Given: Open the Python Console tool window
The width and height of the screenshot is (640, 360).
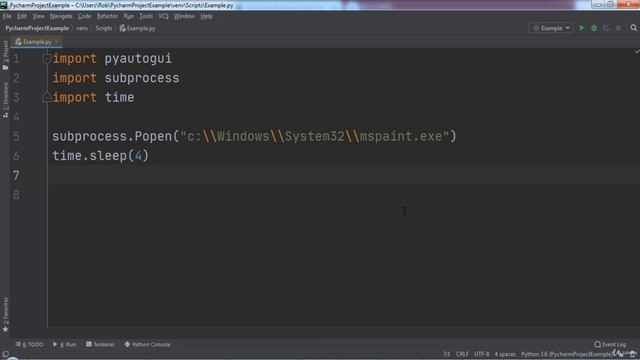Looking at the screenshot, I should pos(147,344).
